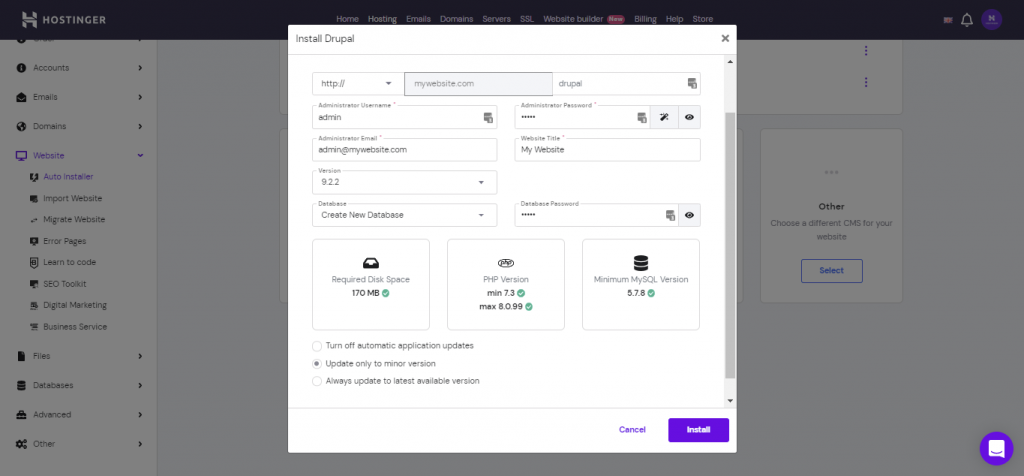Image resolution: width=1024 pixels, height=476 pixels.
Task: Expand the Domains sidebar section
Action: point(140,127)
